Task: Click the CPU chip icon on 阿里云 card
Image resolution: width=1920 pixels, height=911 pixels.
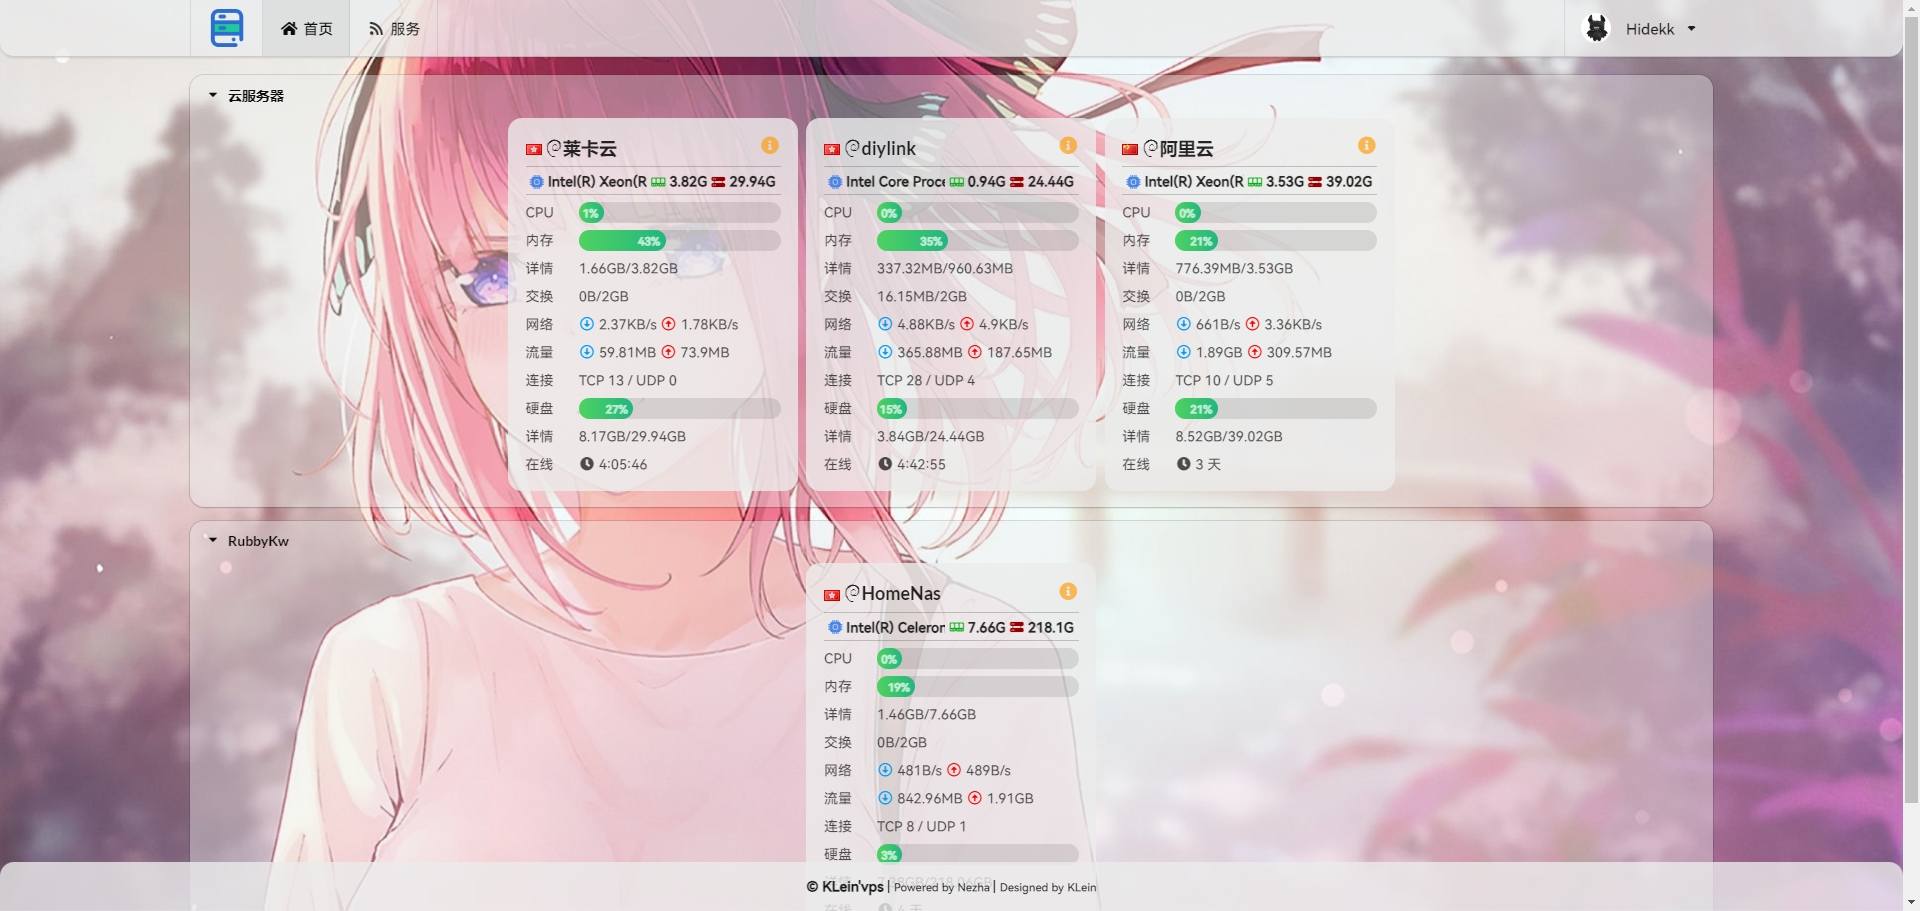Action: pyautogui.click(x=1133, y=182)
